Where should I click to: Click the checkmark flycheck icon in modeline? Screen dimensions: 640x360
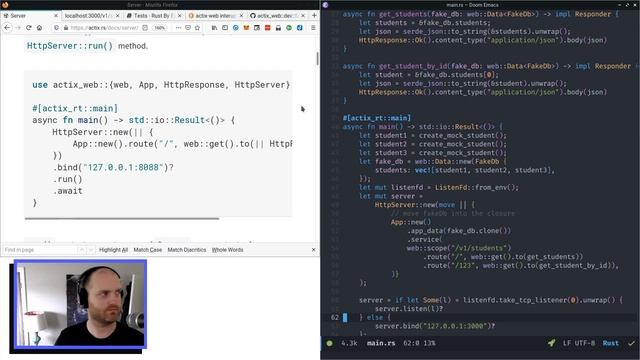[632, 343]
